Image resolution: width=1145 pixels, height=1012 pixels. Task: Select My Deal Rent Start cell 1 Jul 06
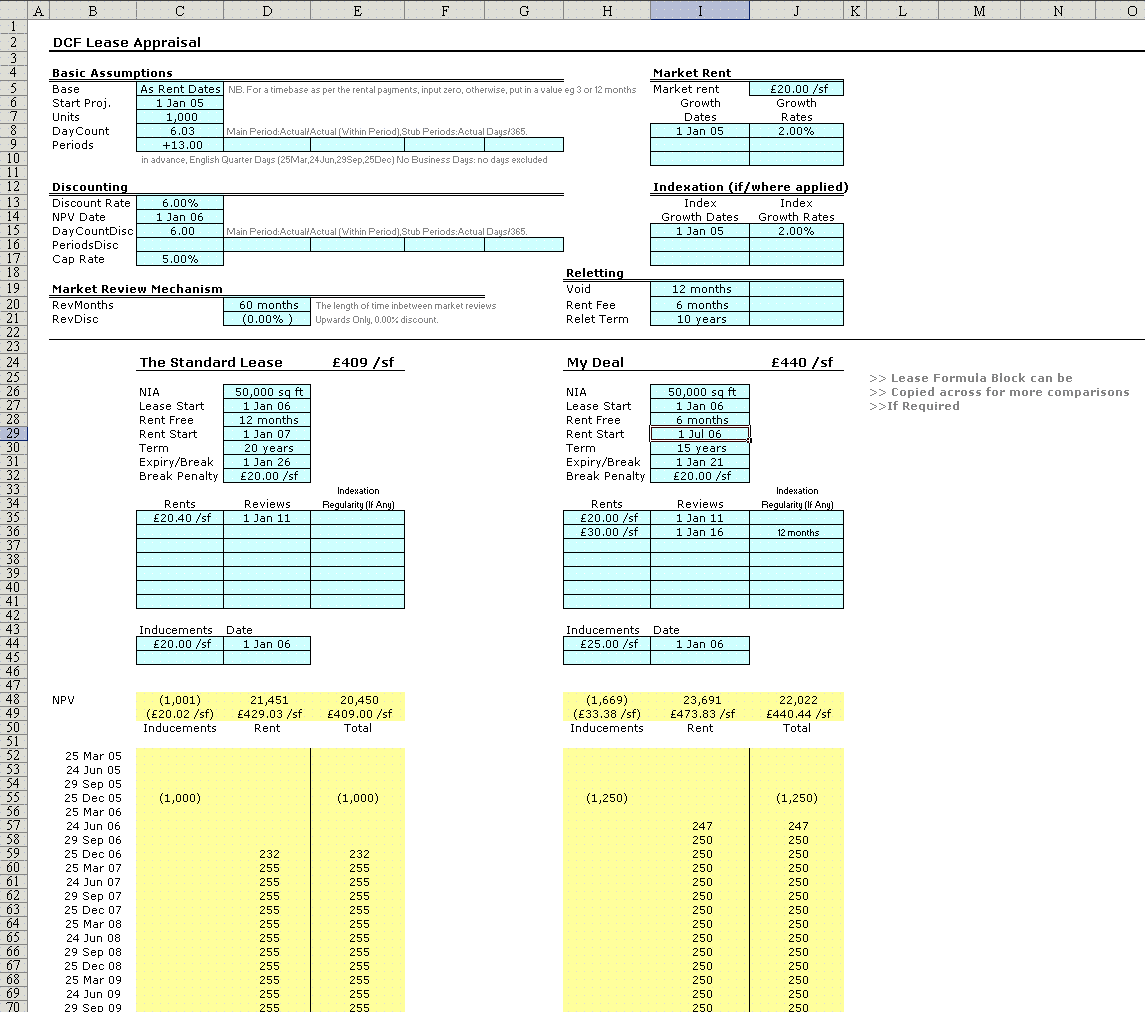(x=699, y=434)
